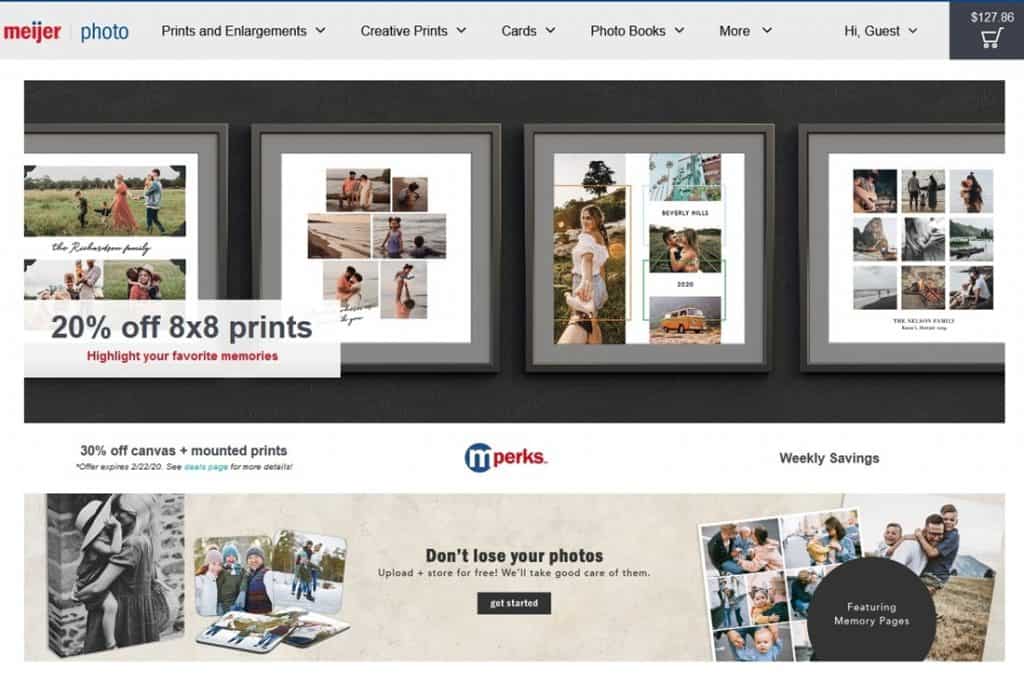
Task: Click the get started button
Action: coord(514,603)
